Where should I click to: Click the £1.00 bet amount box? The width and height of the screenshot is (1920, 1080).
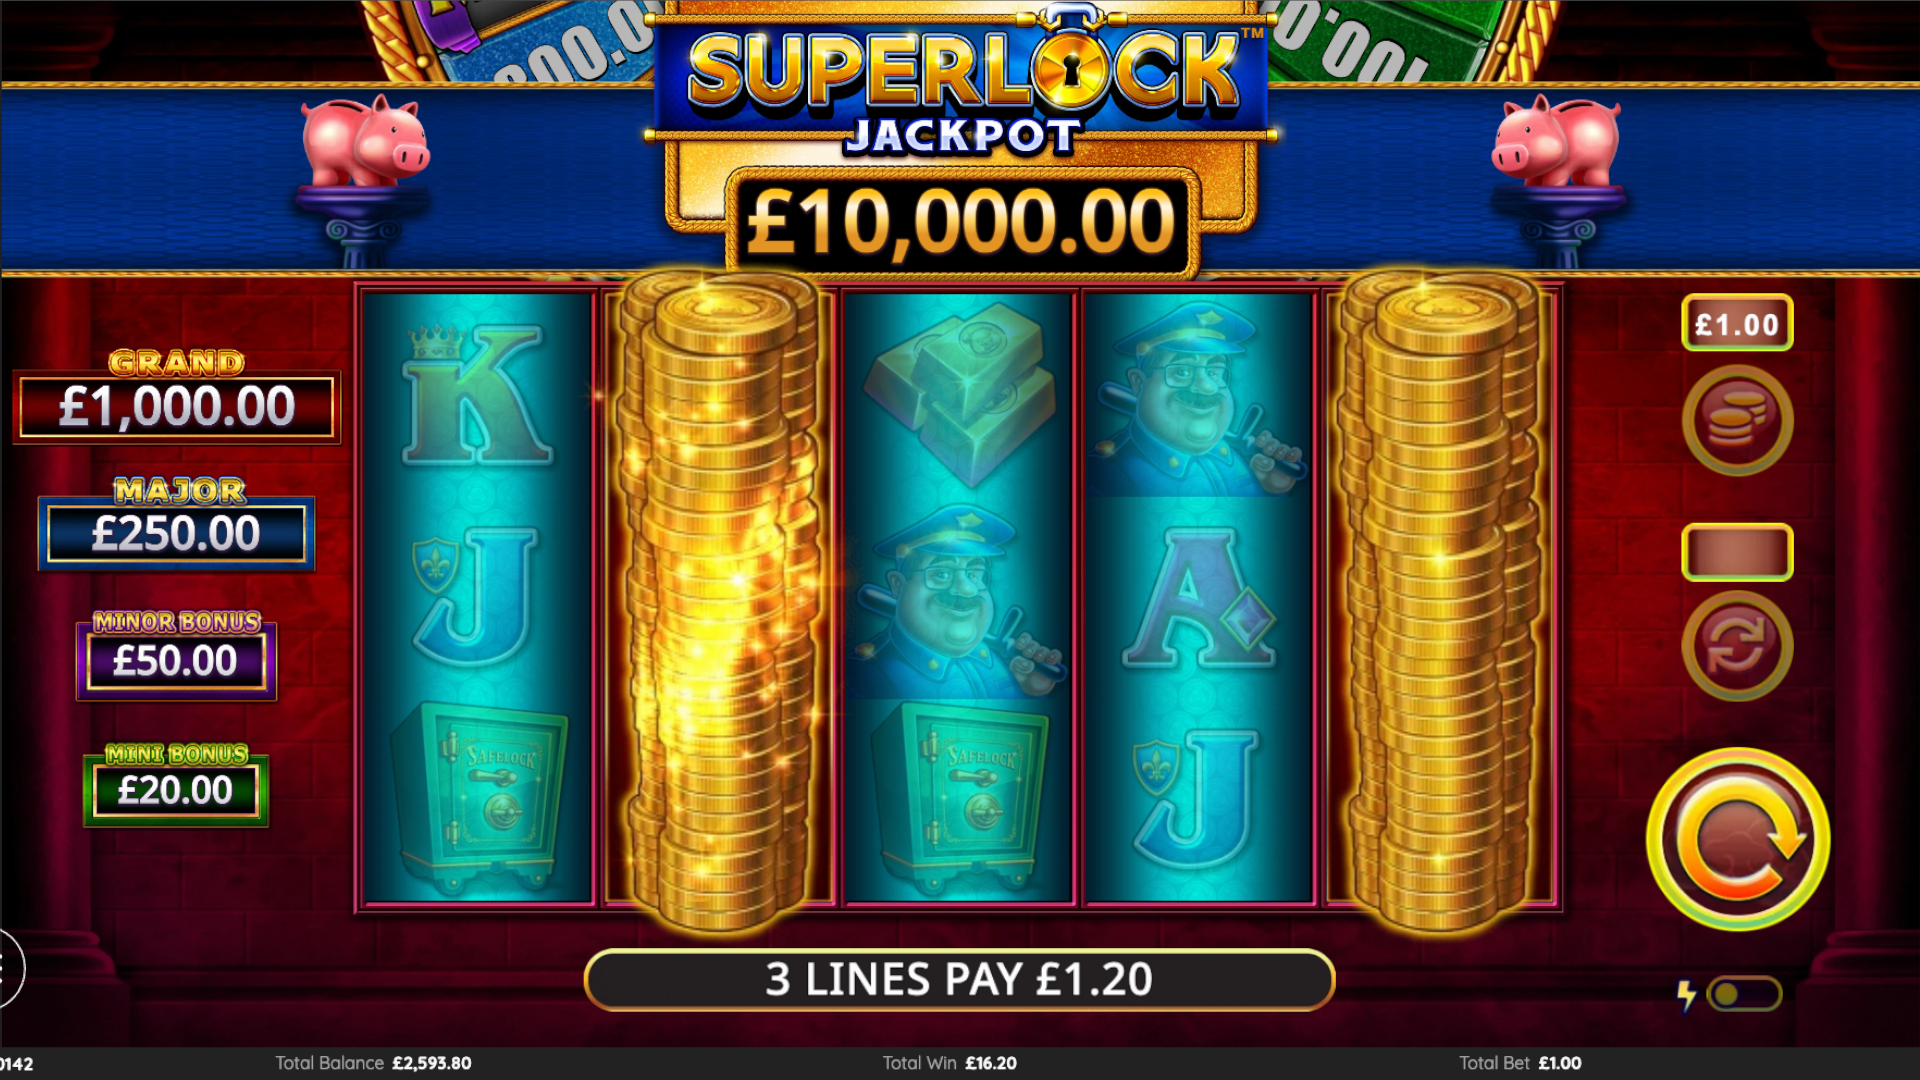coord(1738,323)
